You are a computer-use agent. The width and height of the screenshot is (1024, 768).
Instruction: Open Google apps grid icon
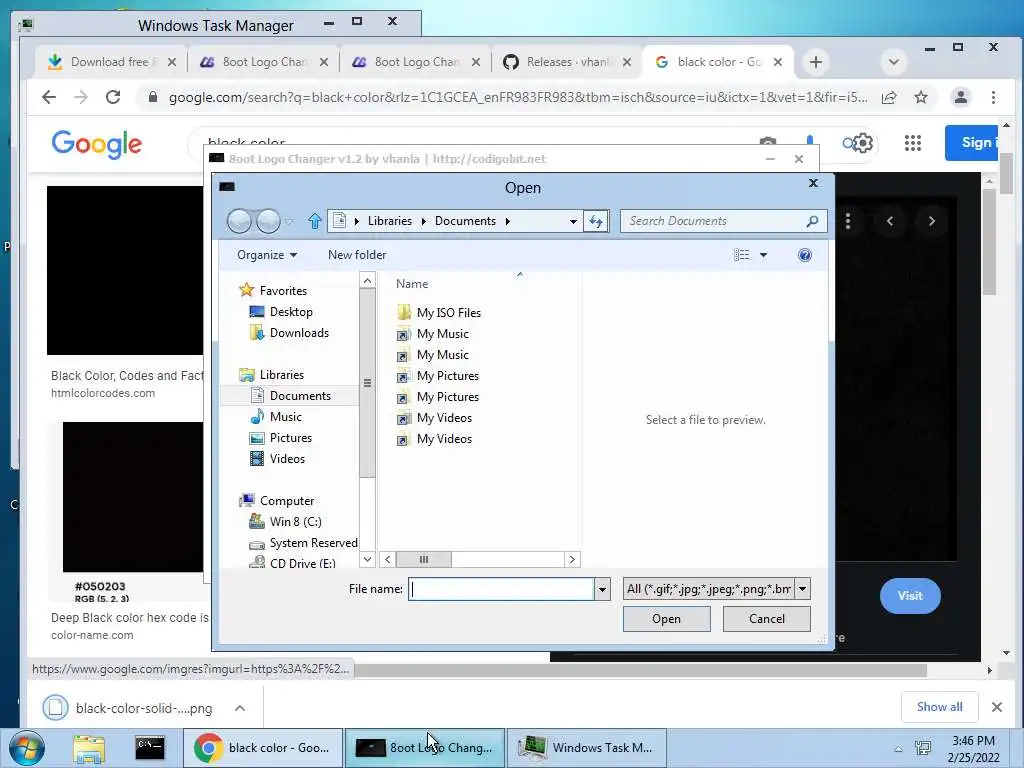pyautogui.click(x=912, y=143)
